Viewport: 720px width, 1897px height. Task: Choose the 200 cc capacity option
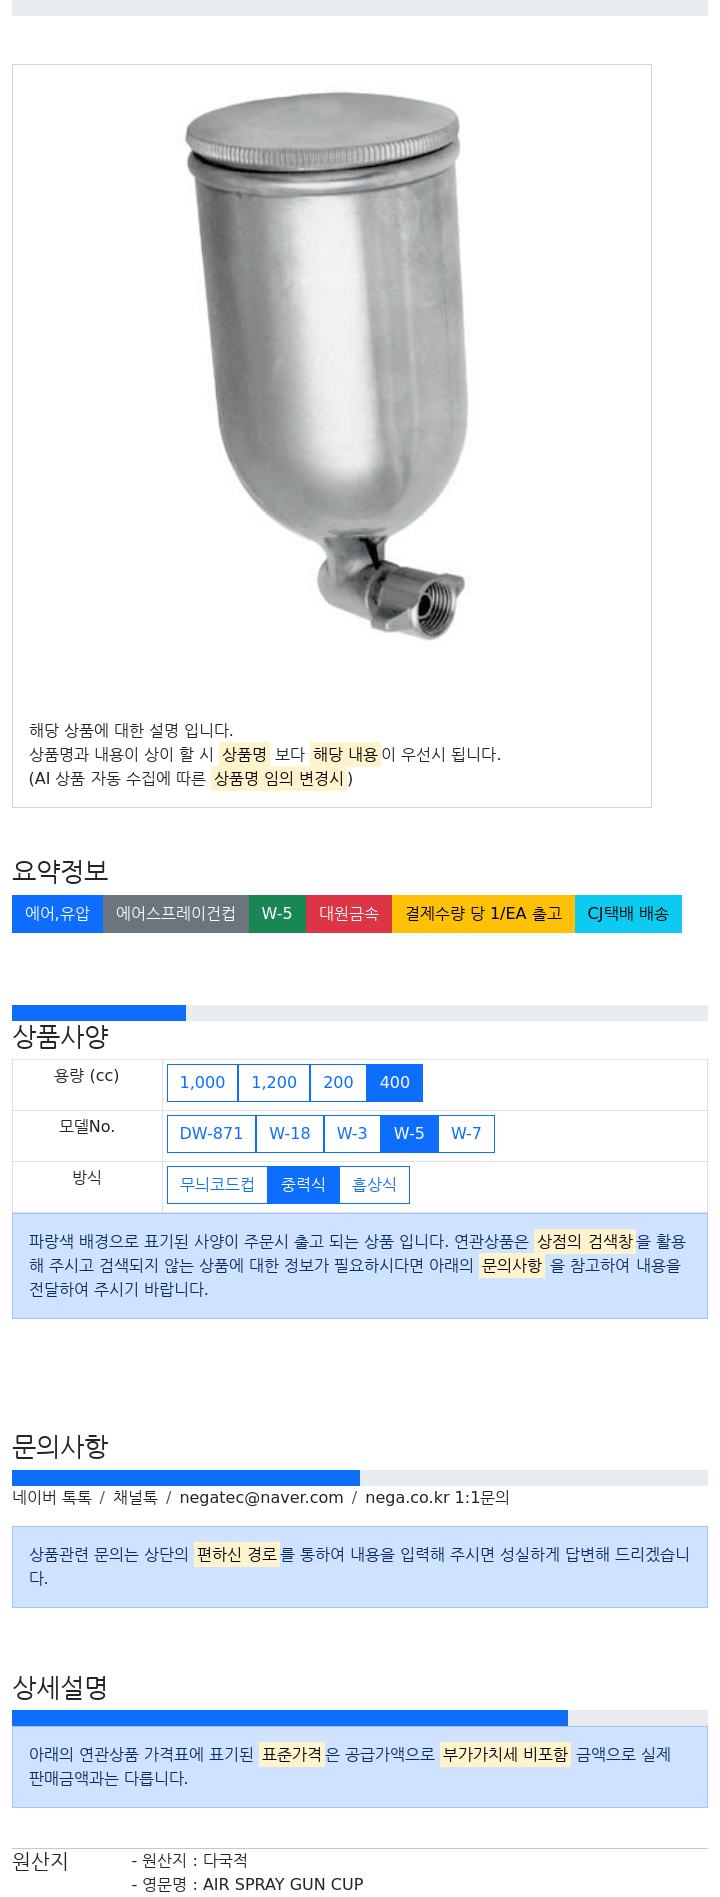(338, 1082)
